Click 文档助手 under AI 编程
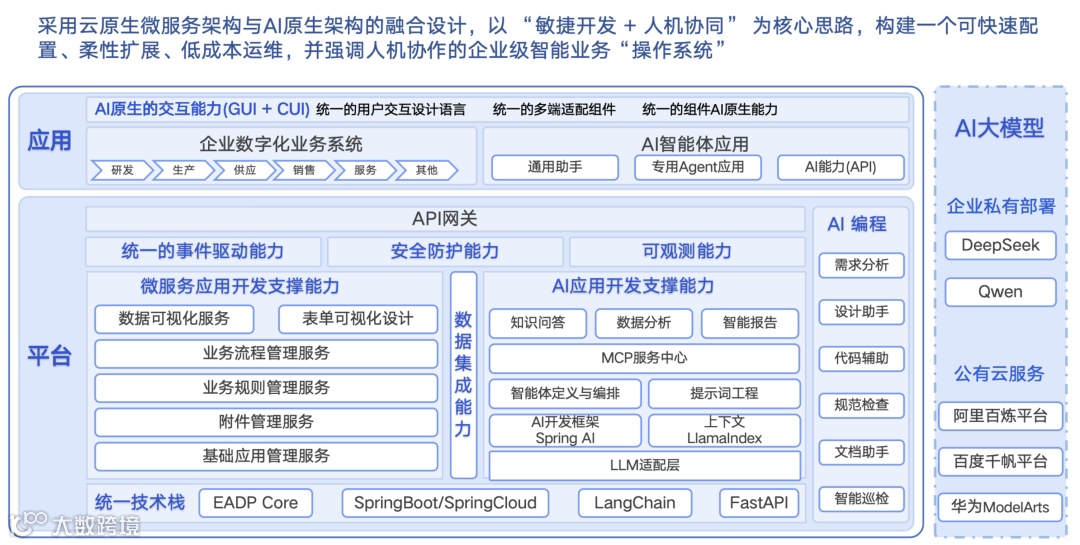 pyautogui.click(x=861, y=453)
